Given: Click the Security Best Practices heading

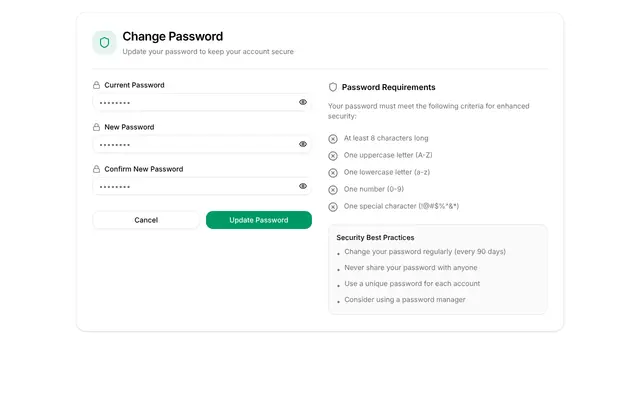Looking at the screenshot, I should click(x=375, y=238).
